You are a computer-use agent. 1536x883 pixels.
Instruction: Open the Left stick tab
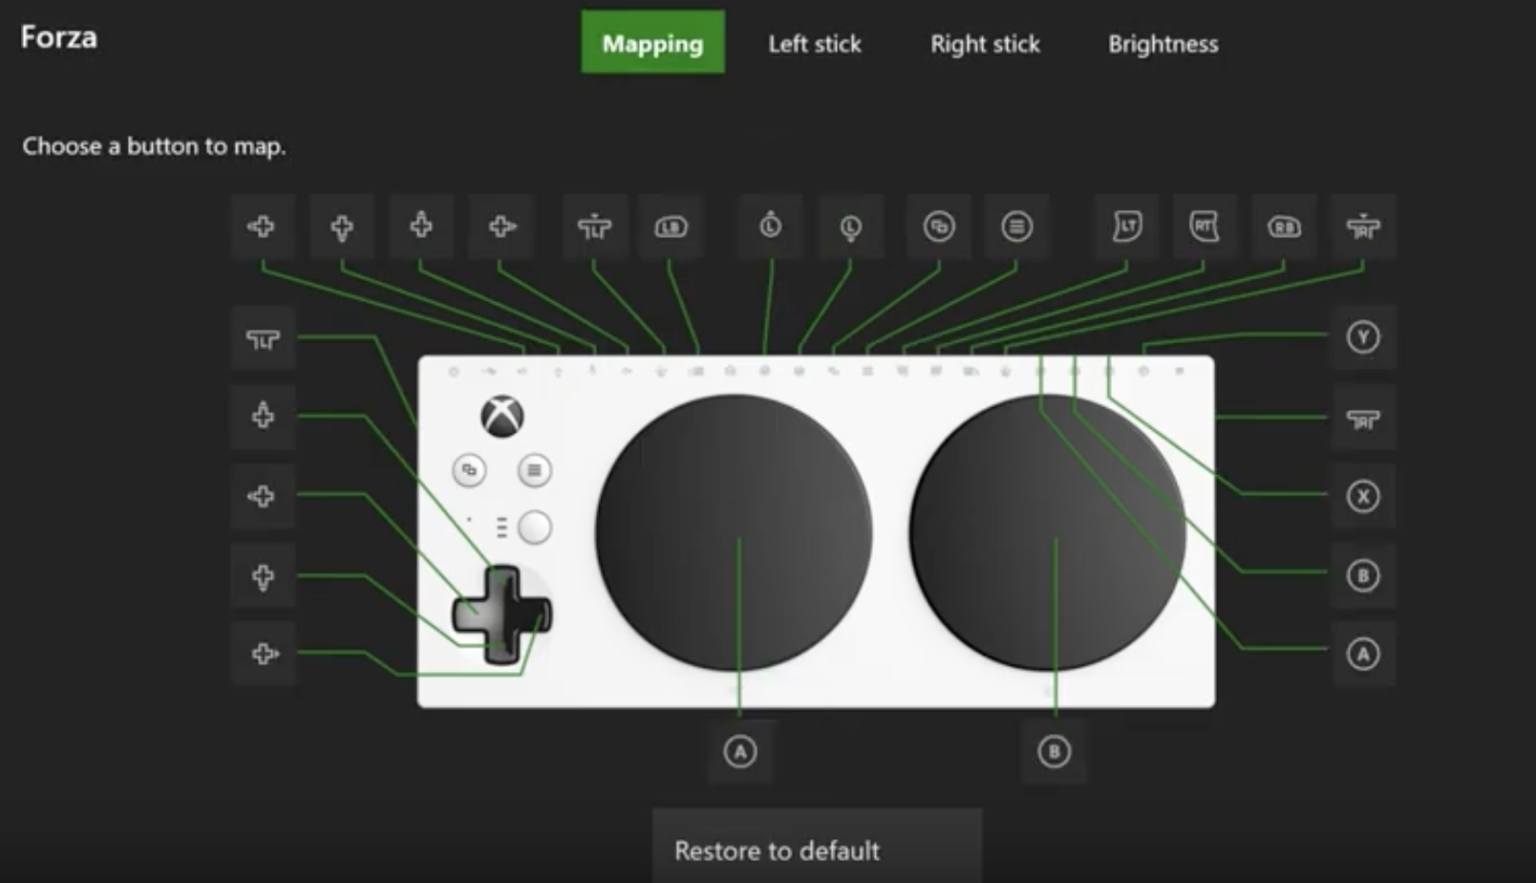814,44
